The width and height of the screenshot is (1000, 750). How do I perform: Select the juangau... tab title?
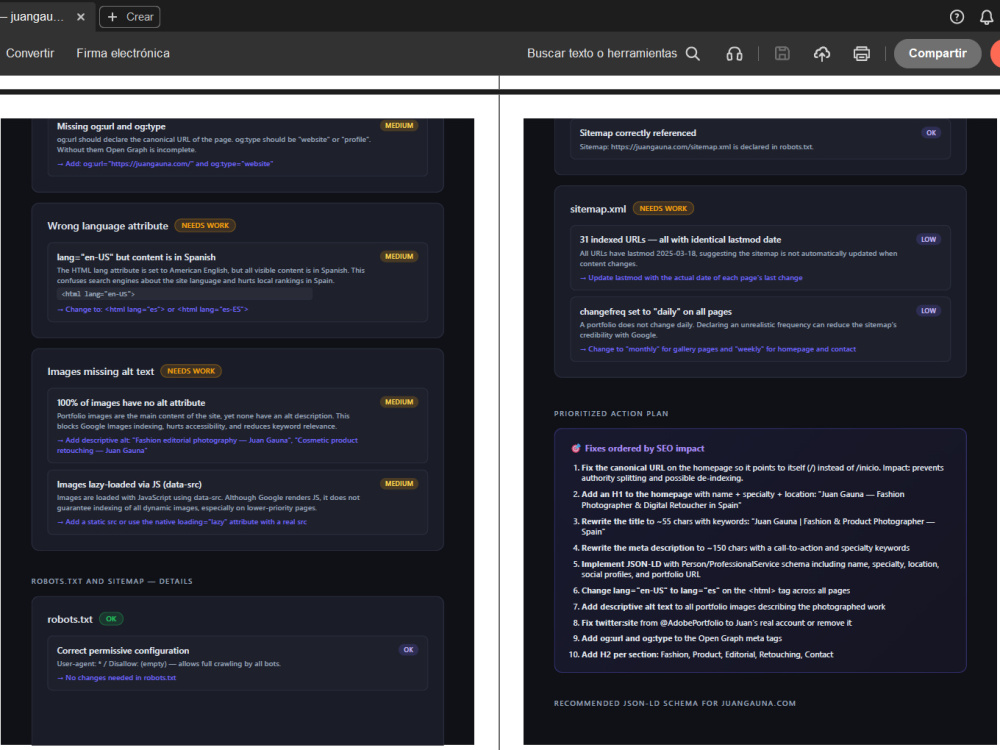coord(36,17)
